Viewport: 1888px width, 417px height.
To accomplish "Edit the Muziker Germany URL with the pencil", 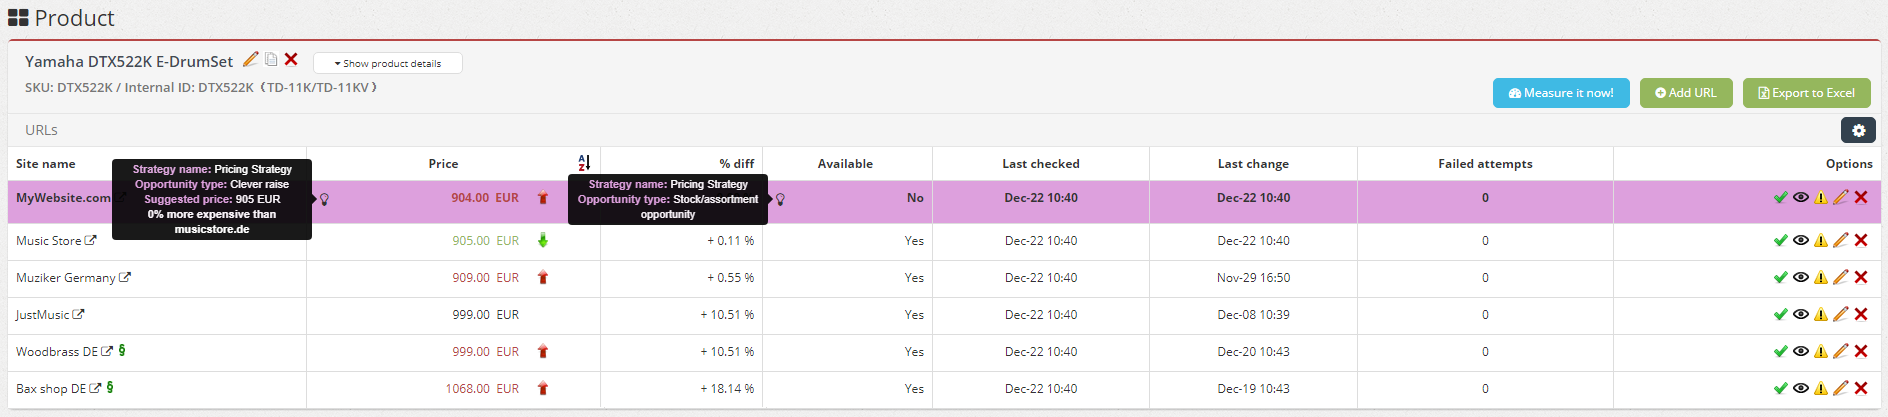I will pos(1841,277).
